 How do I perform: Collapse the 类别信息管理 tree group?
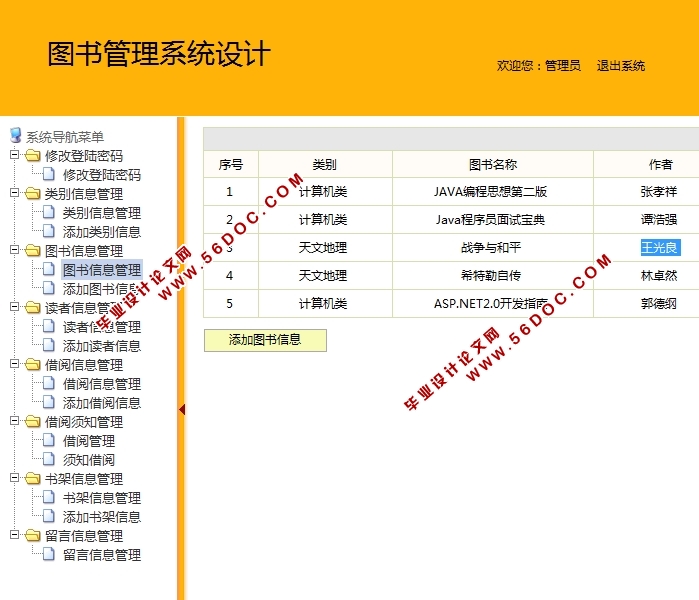14,193
